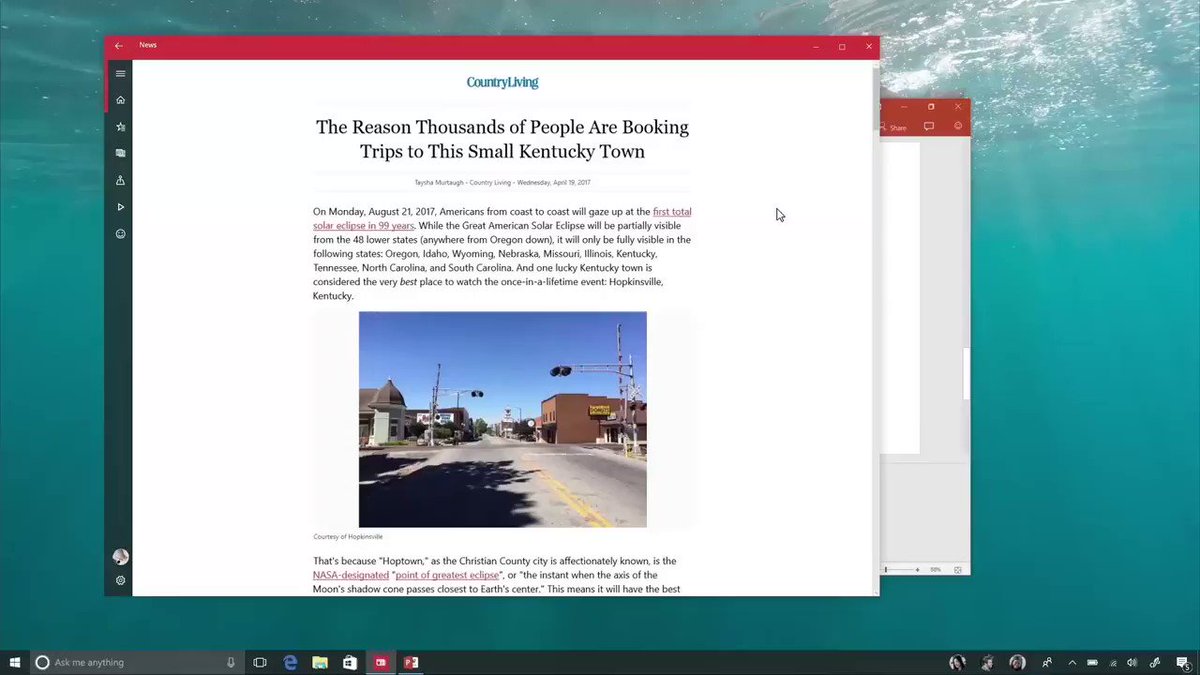Viewport: 1200px width, 675px height.
Task: Expand hidden system tray icons
Action: click(1072, 662)
